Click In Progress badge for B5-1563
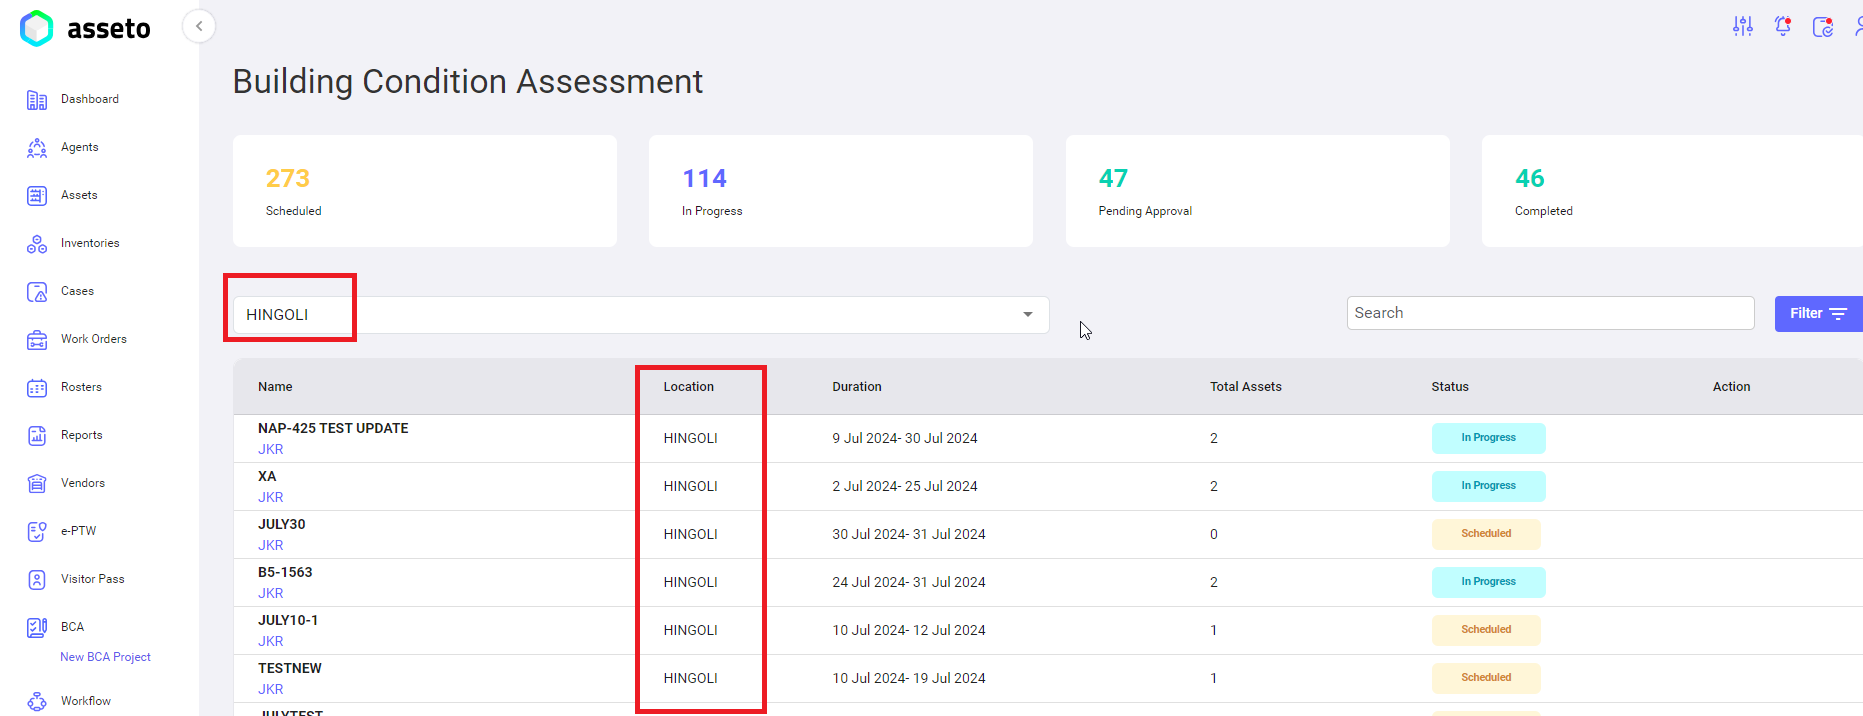1863x716 pixels. coord(1488,582)
